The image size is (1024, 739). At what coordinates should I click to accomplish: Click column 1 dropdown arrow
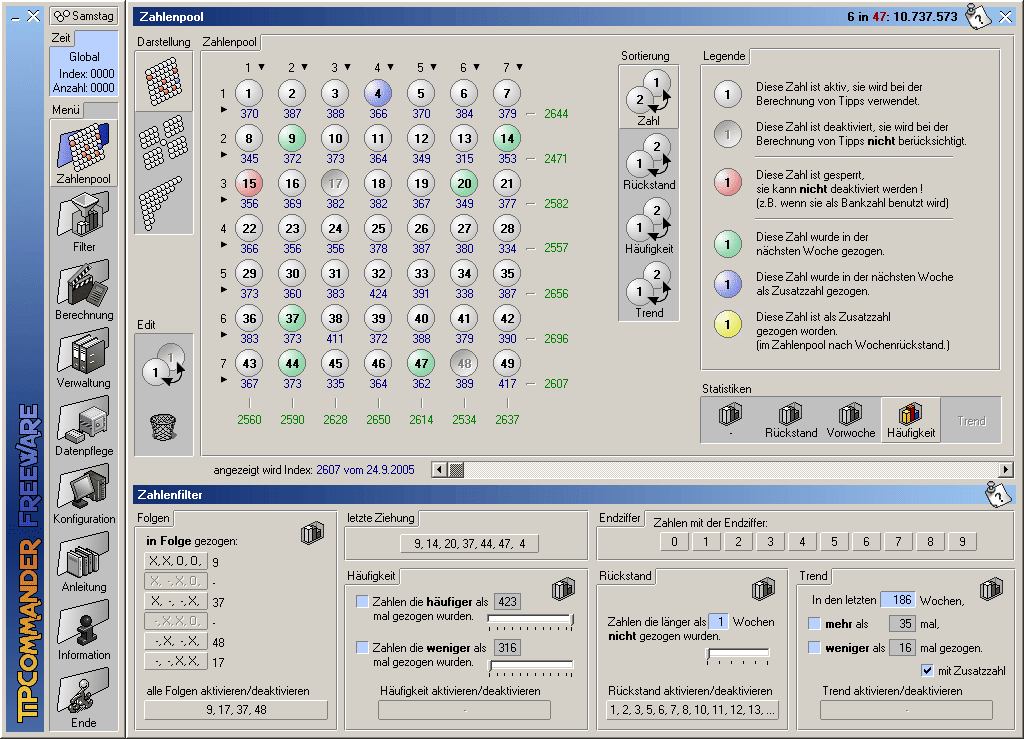pyautogui.click(x=261, y=67)
